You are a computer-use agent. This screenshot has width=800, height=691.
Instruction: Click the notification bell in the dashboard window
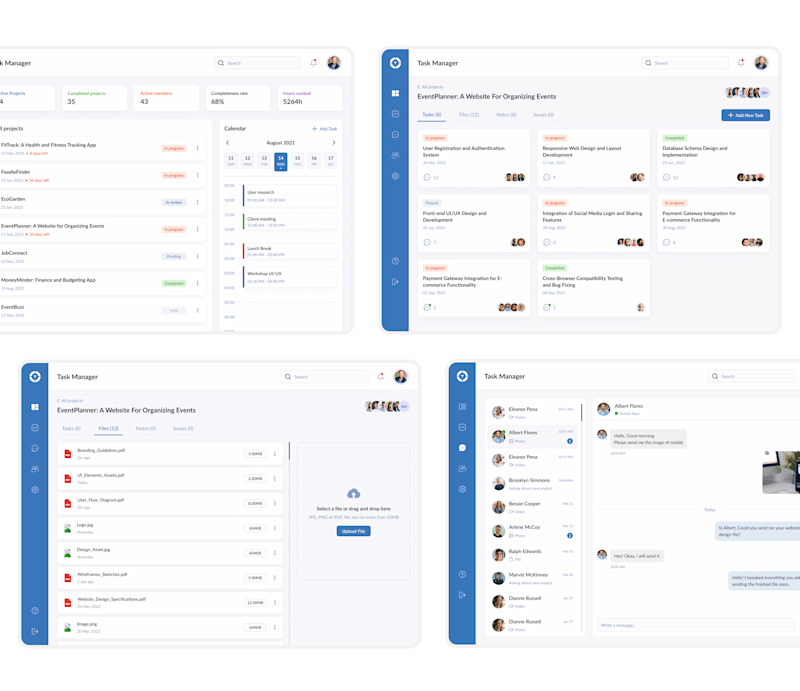coord(314,63)
